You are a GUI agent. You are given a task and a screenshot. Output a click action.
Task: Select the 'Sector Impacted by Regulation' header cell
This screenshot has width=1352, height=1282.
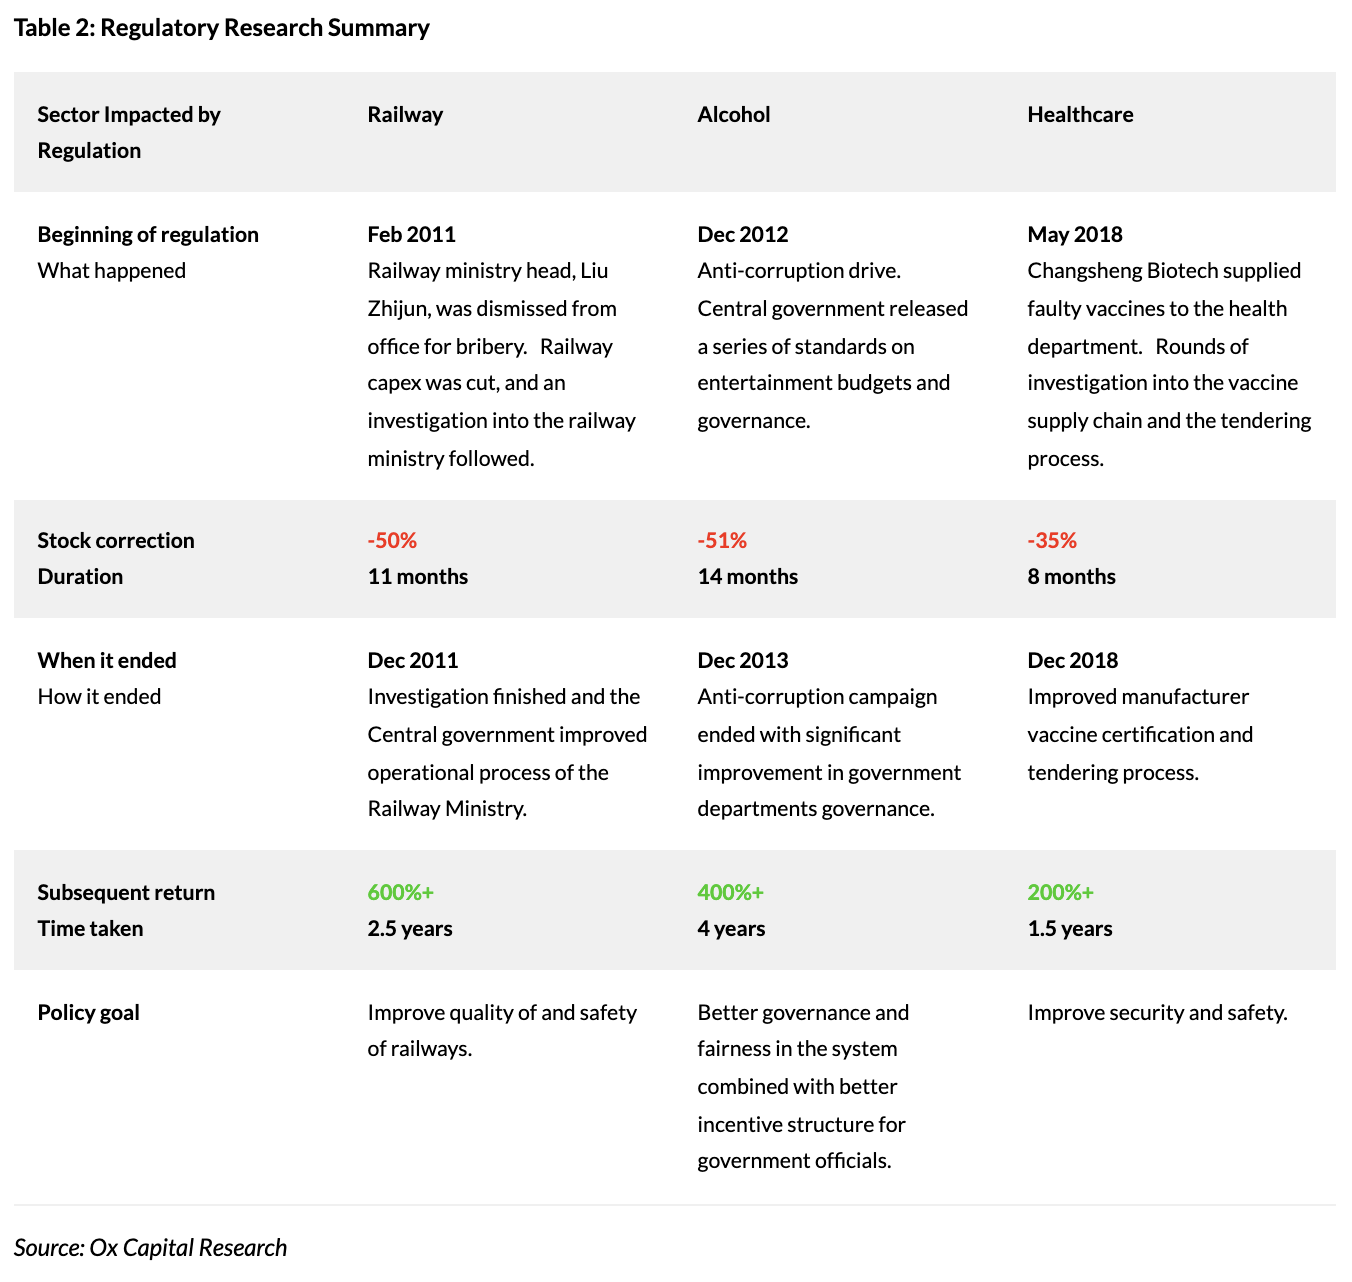pyautogui.click(x=128, y=132)
